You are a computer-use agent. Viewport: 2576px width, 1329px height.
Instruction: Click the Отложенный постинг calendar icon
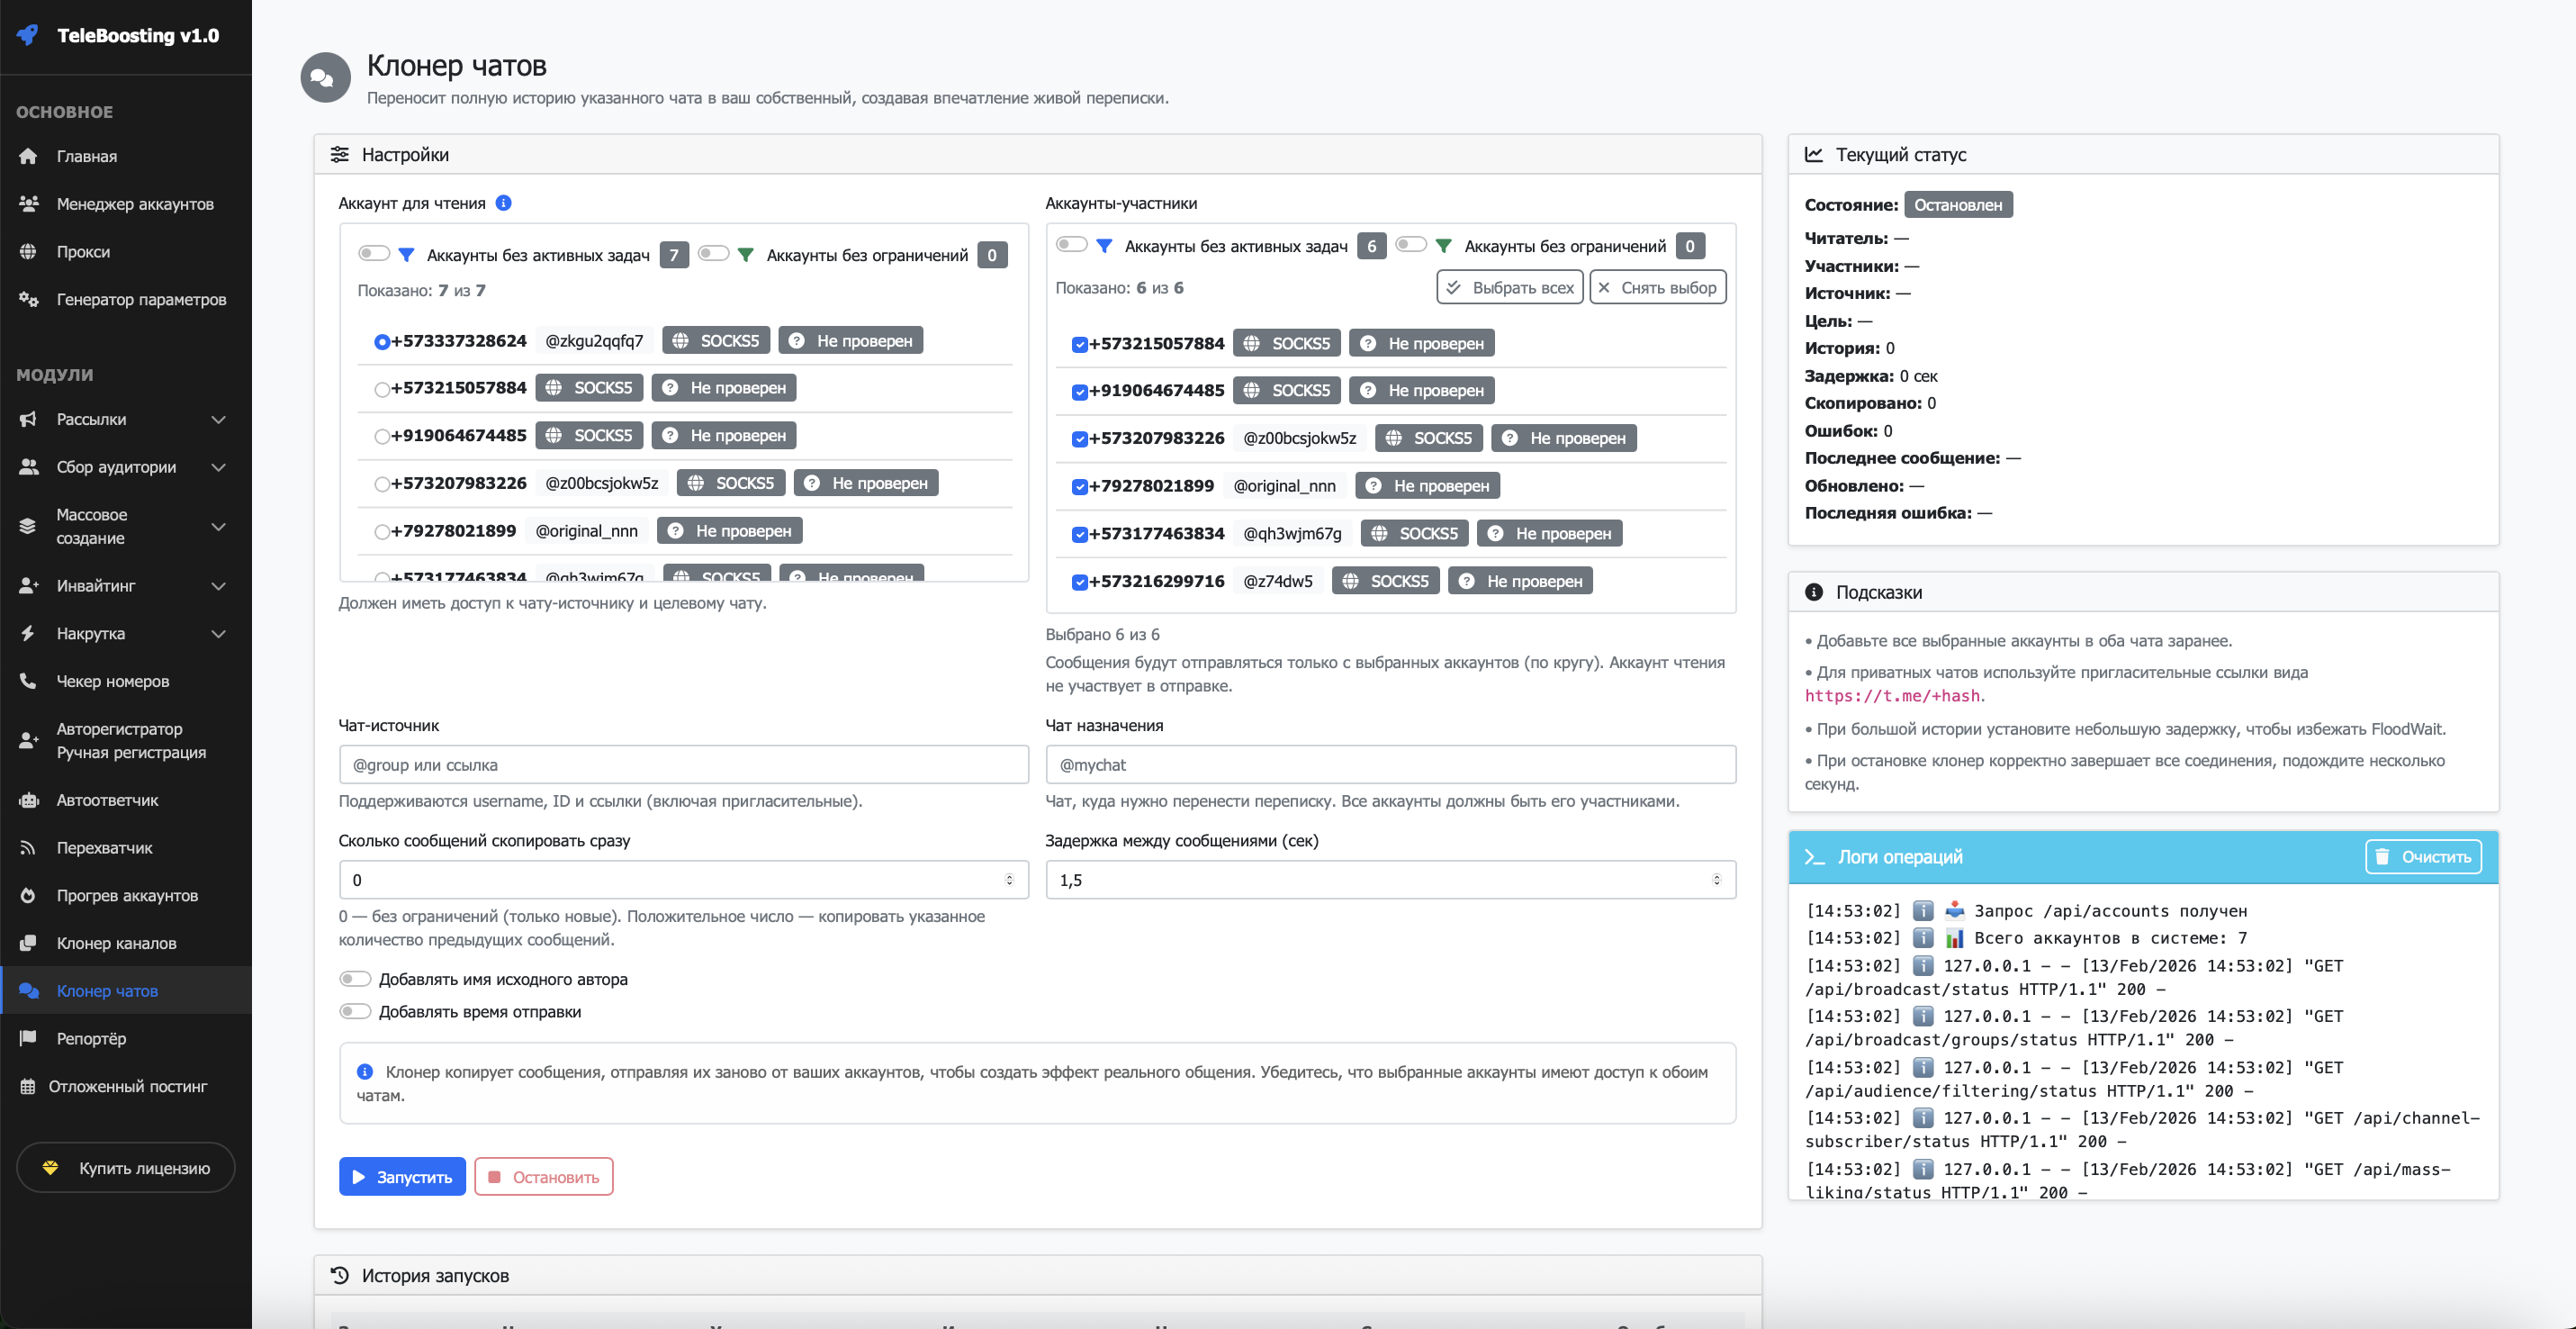tap(28, 1086)
